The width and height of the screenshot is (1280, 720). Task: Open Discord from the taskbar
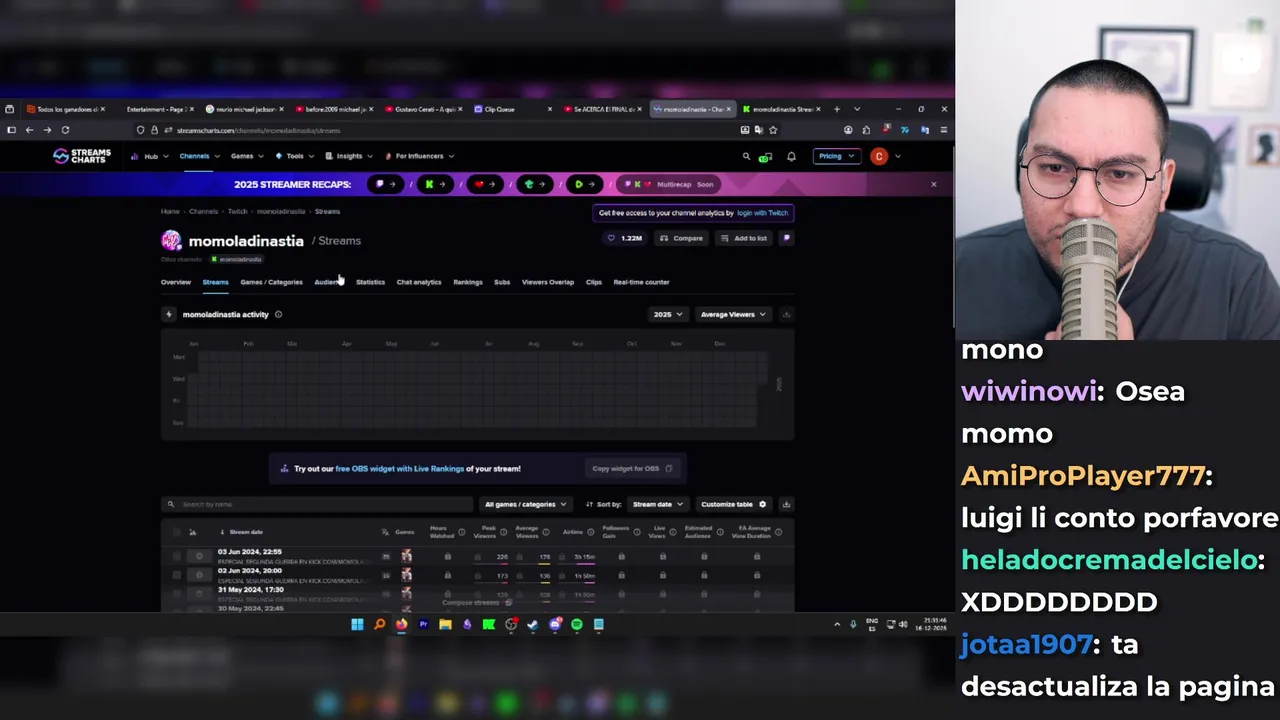coord(555,624)
